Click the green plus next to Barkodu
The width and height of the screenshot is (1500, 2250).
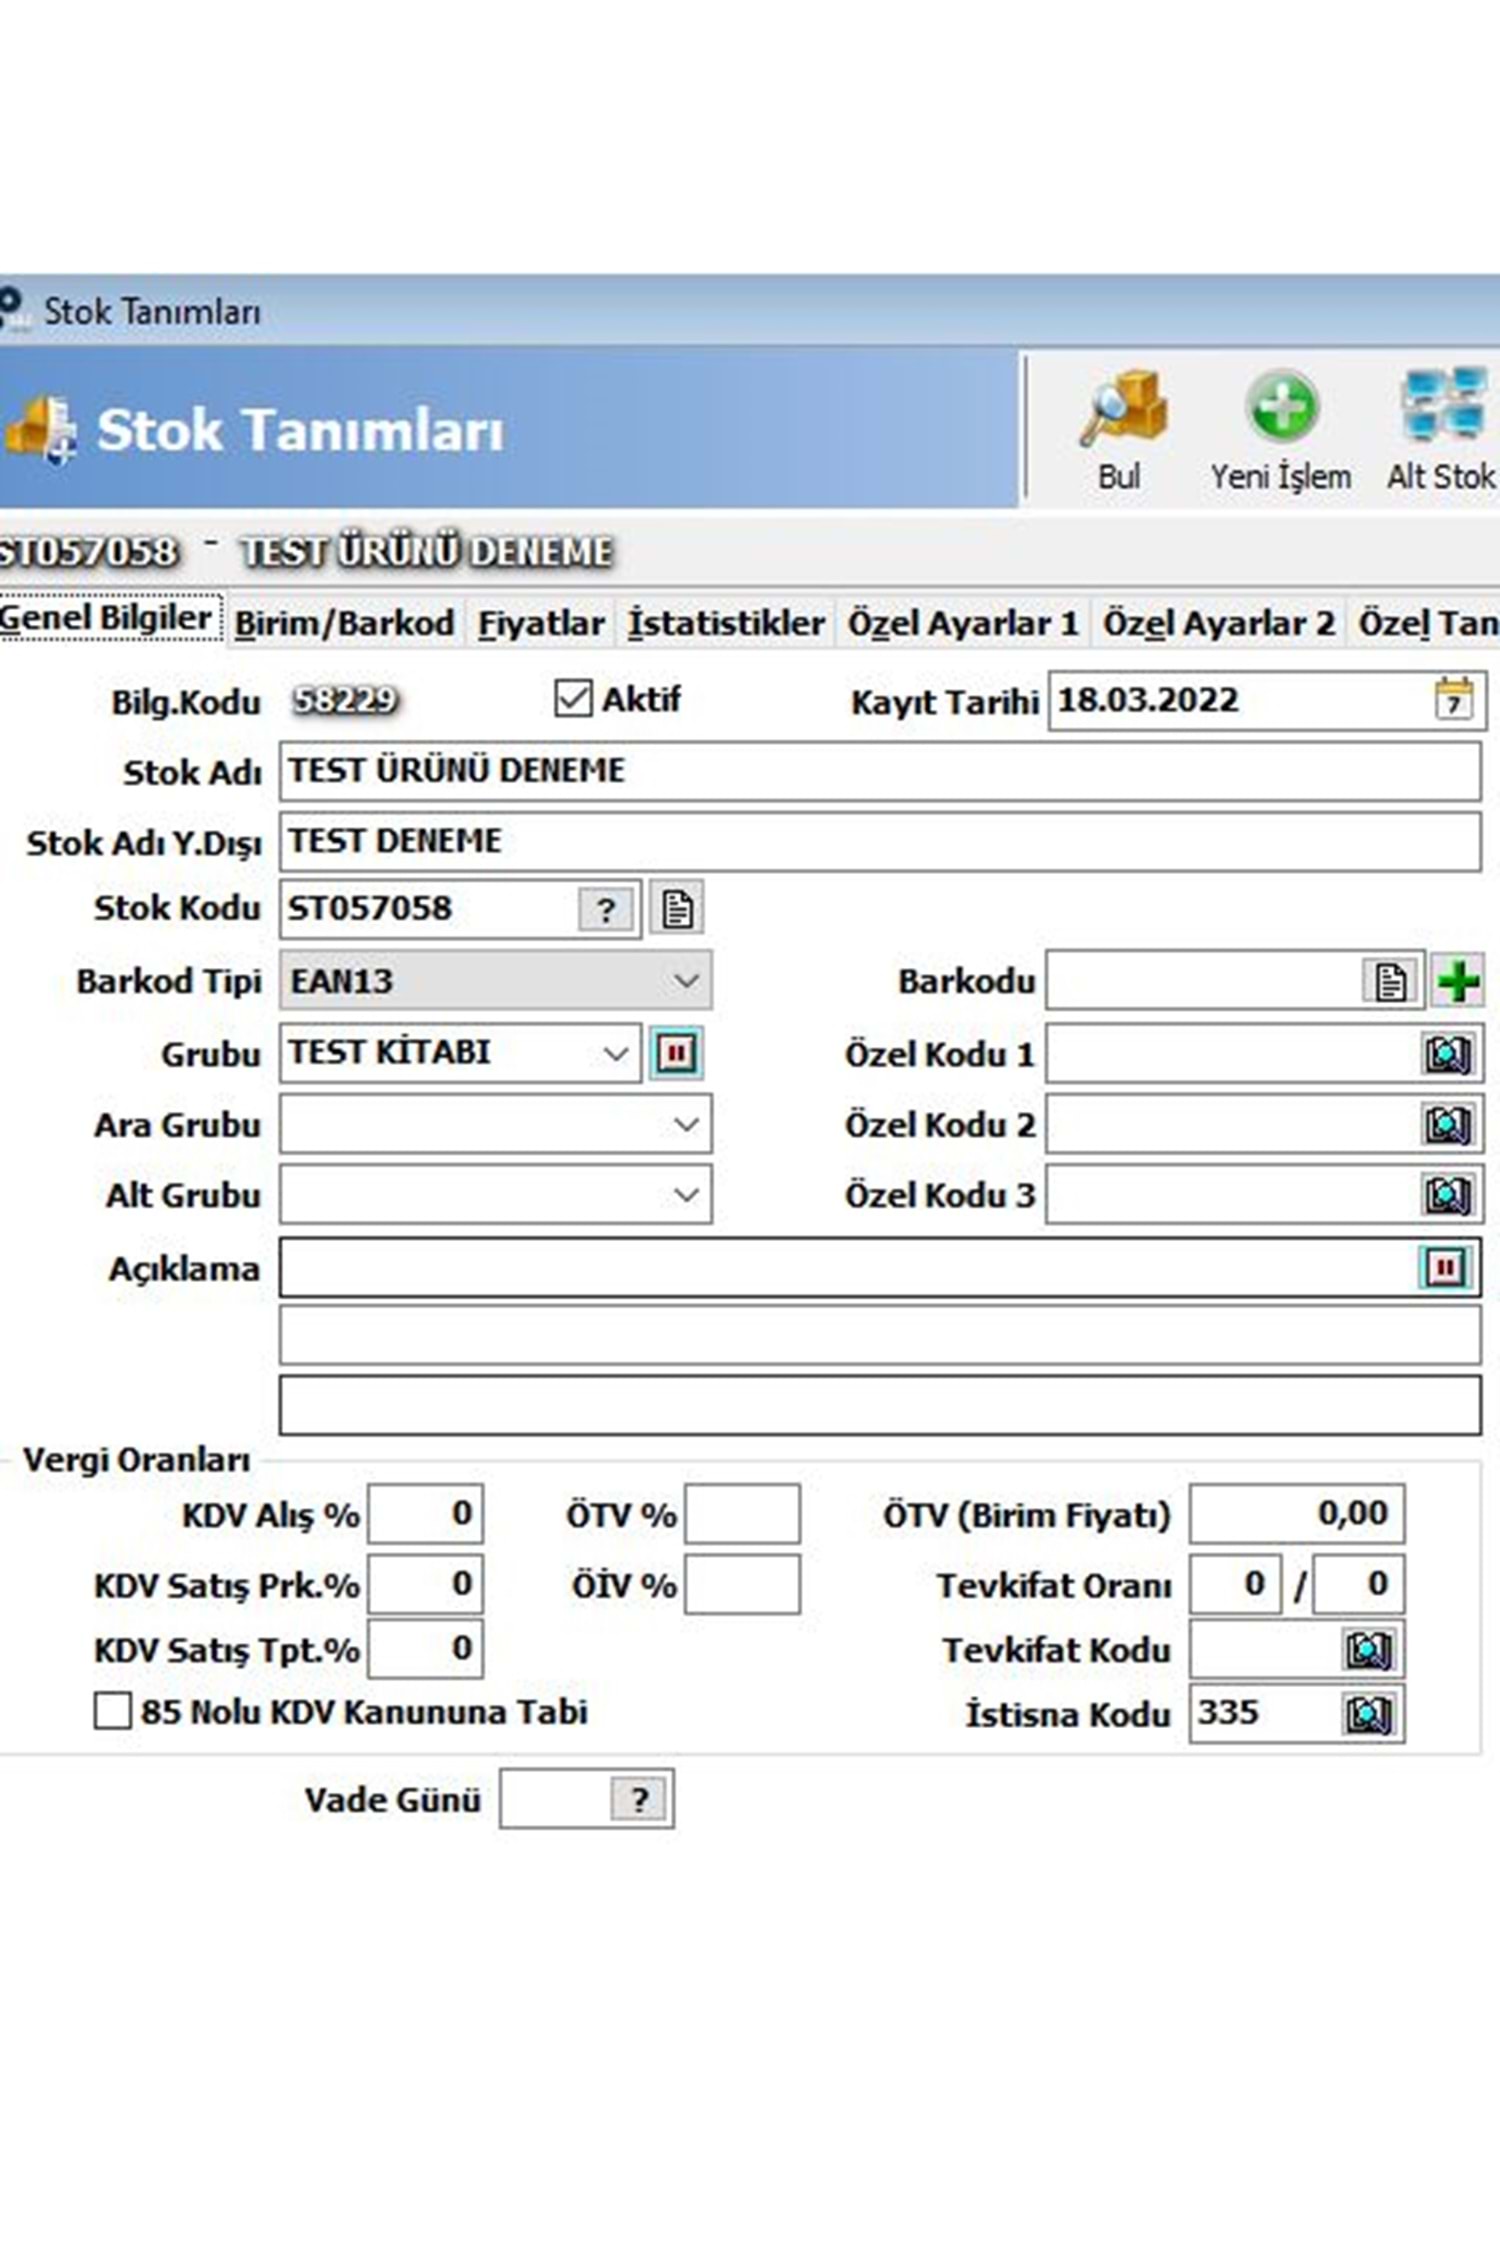click(x=1458, y=981)
